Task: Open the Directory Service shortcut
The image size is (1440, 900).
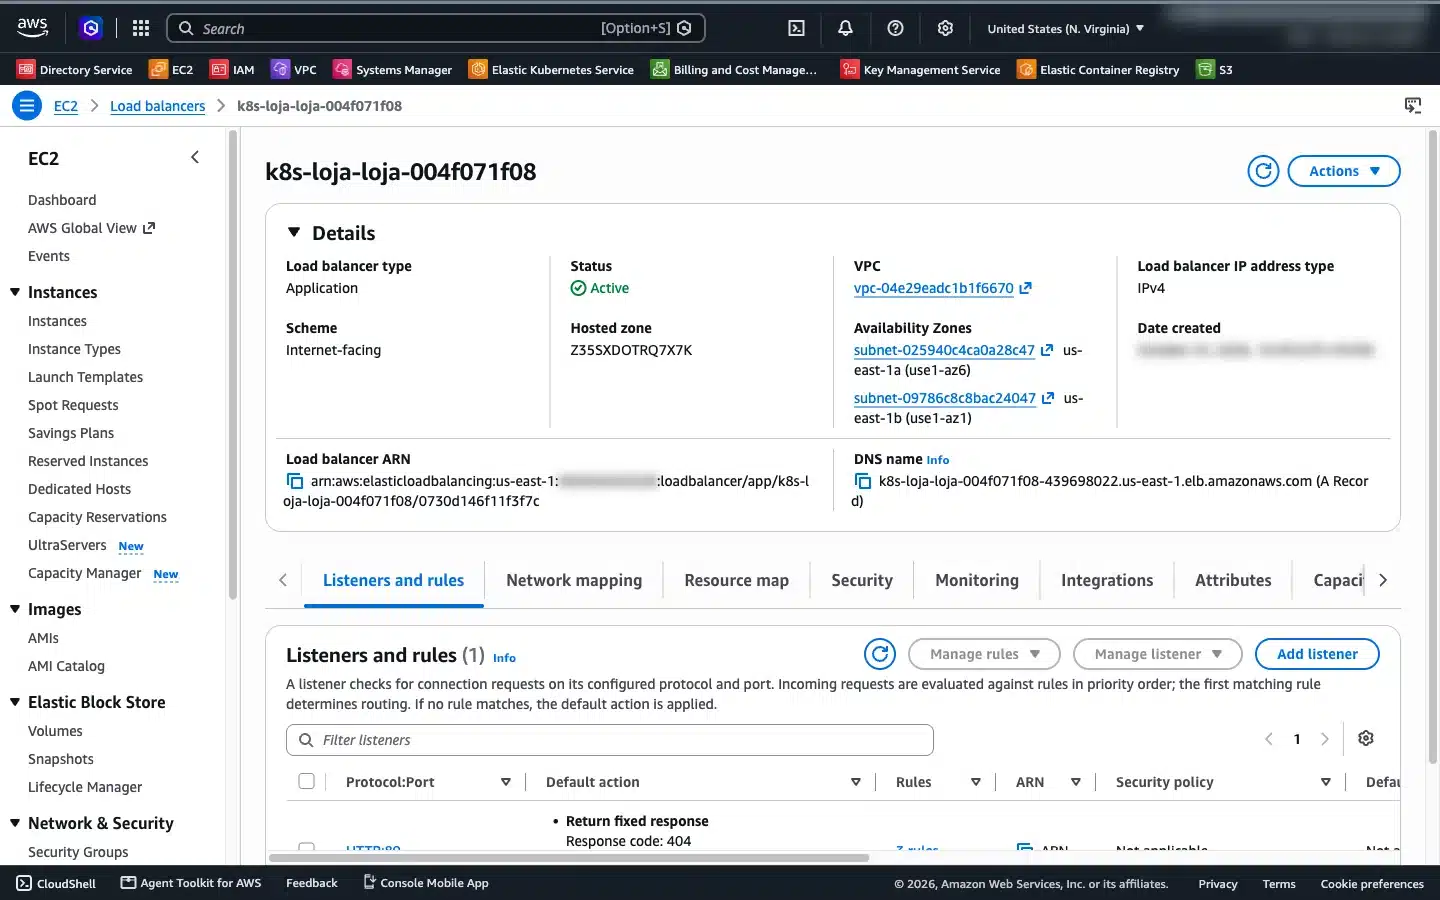Action: [75, 69]
